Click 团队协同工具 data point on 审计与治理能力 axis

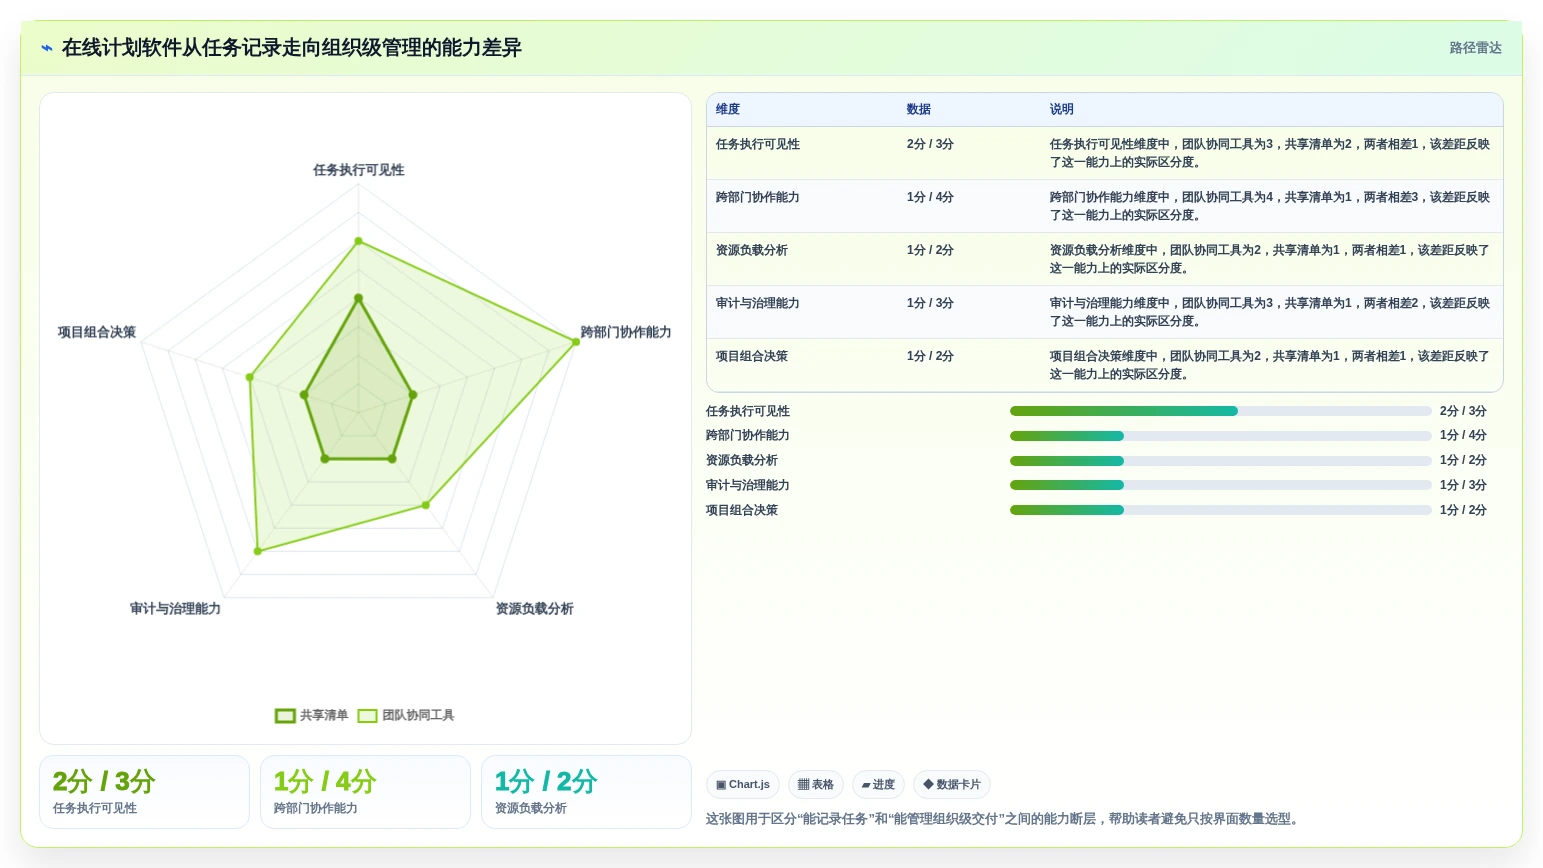click(258, 551)
